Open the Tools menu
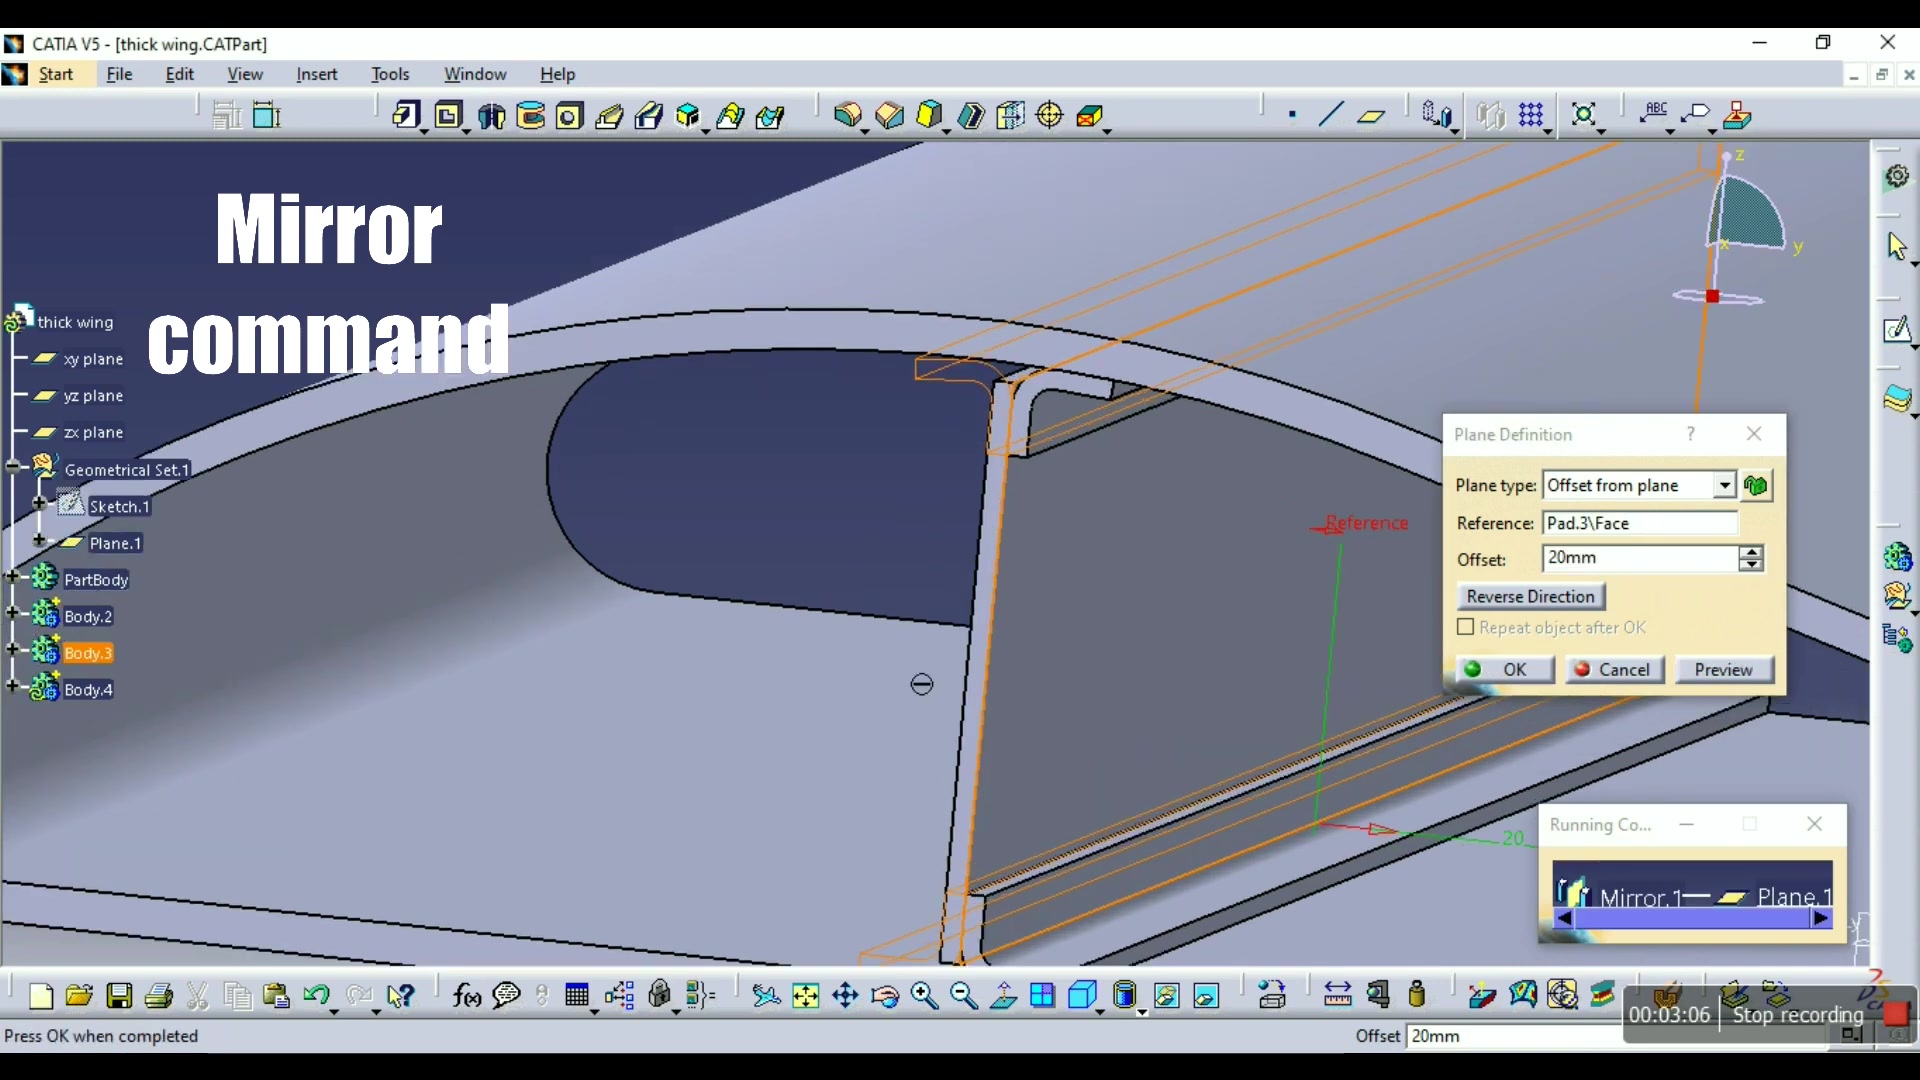 (x=390, y=74)
